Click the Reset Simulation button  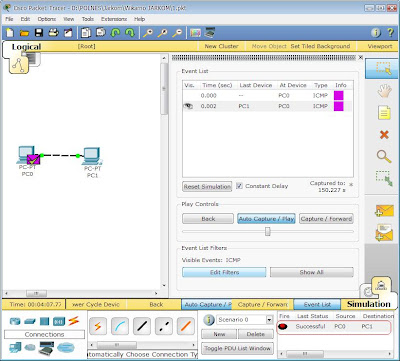pyautogui.click(x=207, y=186)
